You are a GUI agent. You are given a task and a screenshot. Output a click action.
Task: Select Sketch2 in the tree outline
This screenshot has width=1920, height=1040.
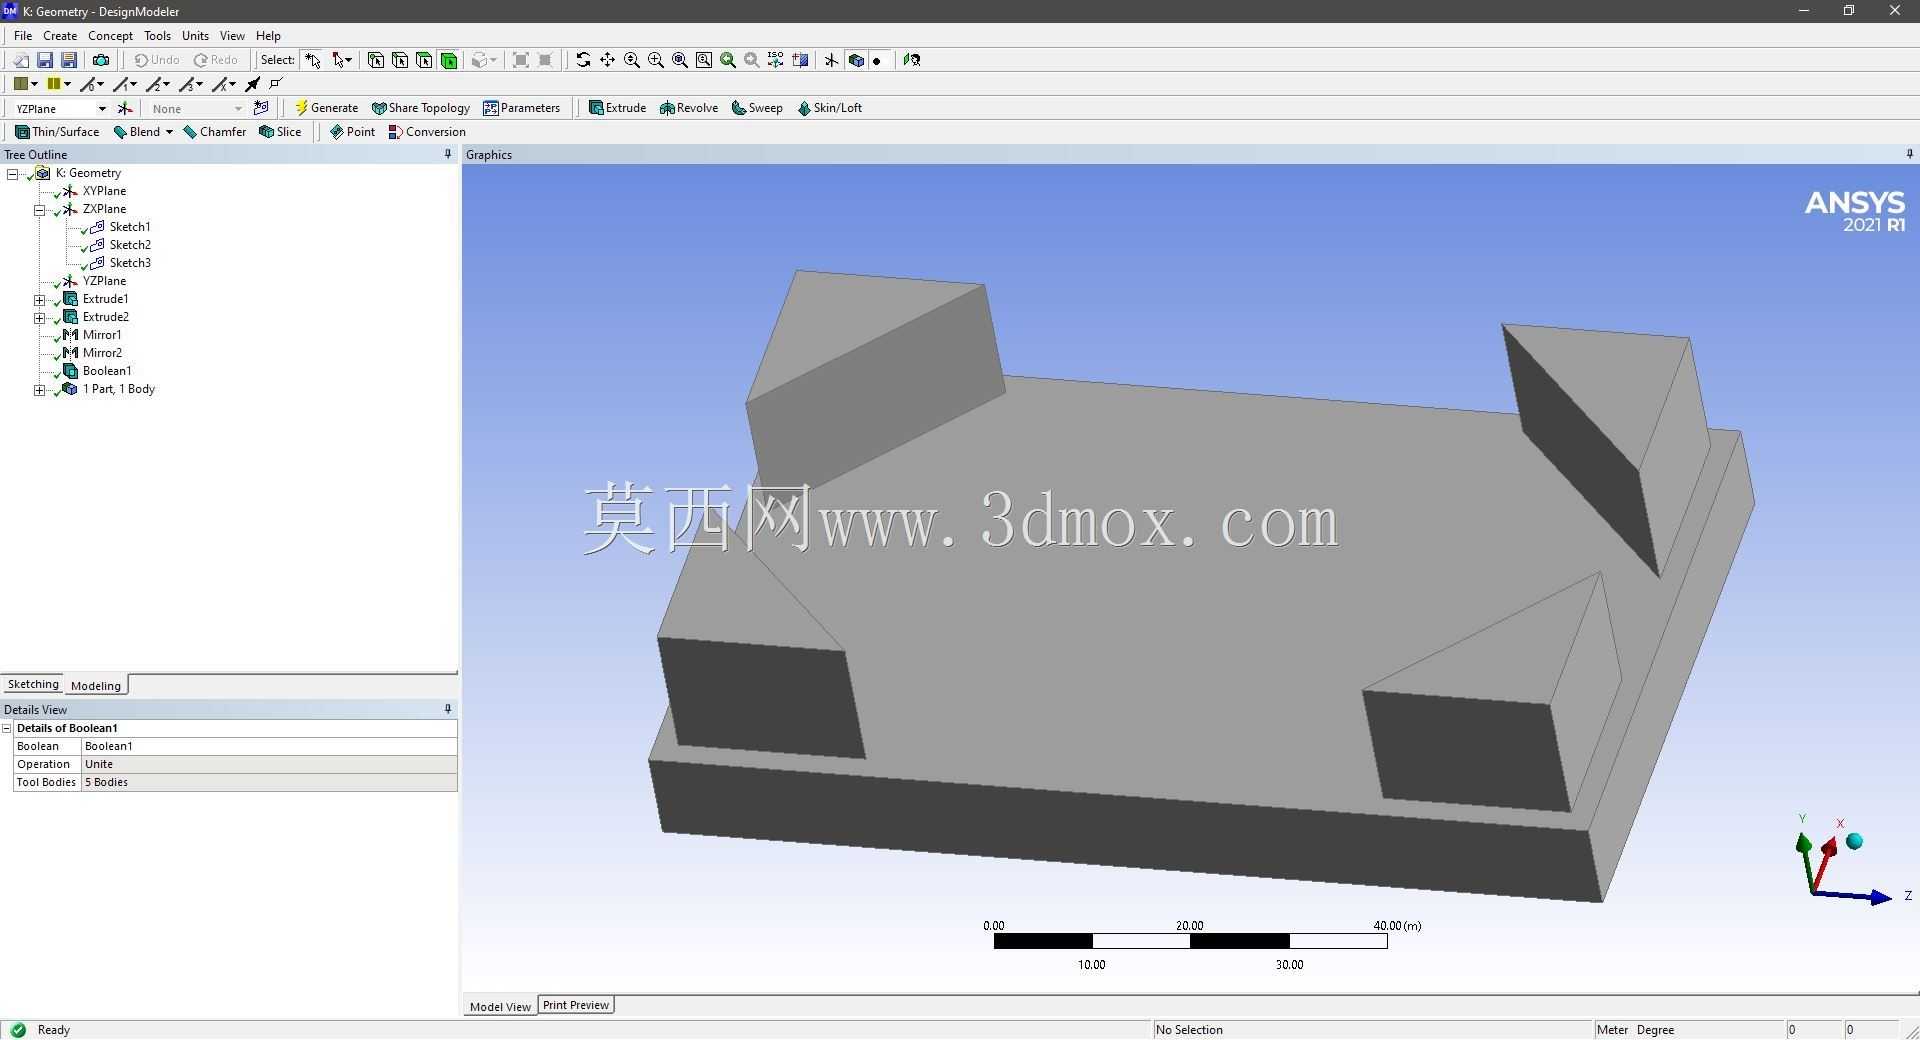(x=130, y=245)
